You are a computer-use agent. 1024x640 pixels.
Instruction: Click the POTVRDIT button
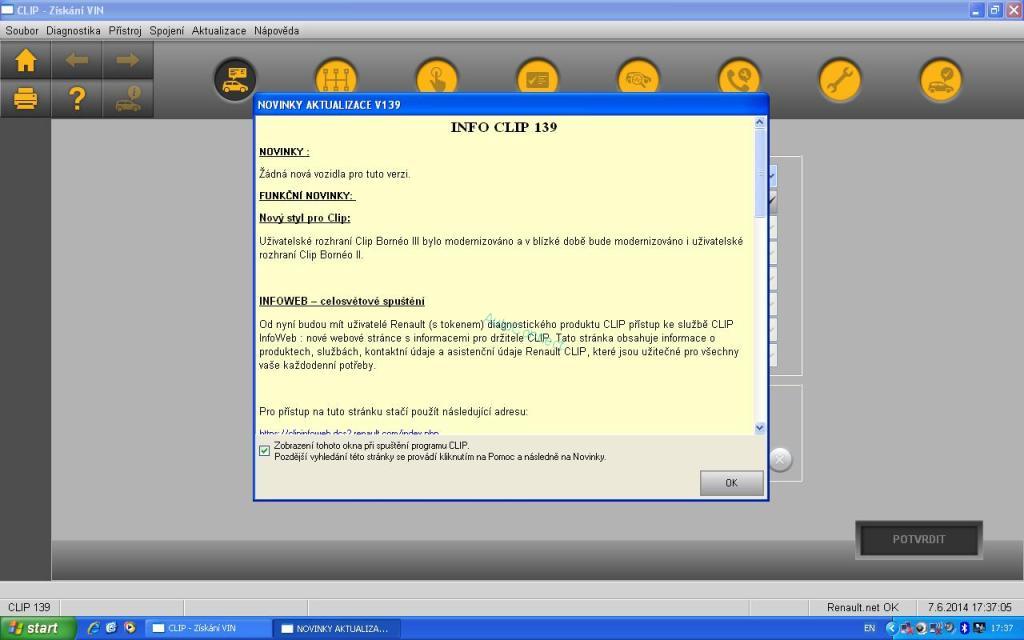click(919, 539)
